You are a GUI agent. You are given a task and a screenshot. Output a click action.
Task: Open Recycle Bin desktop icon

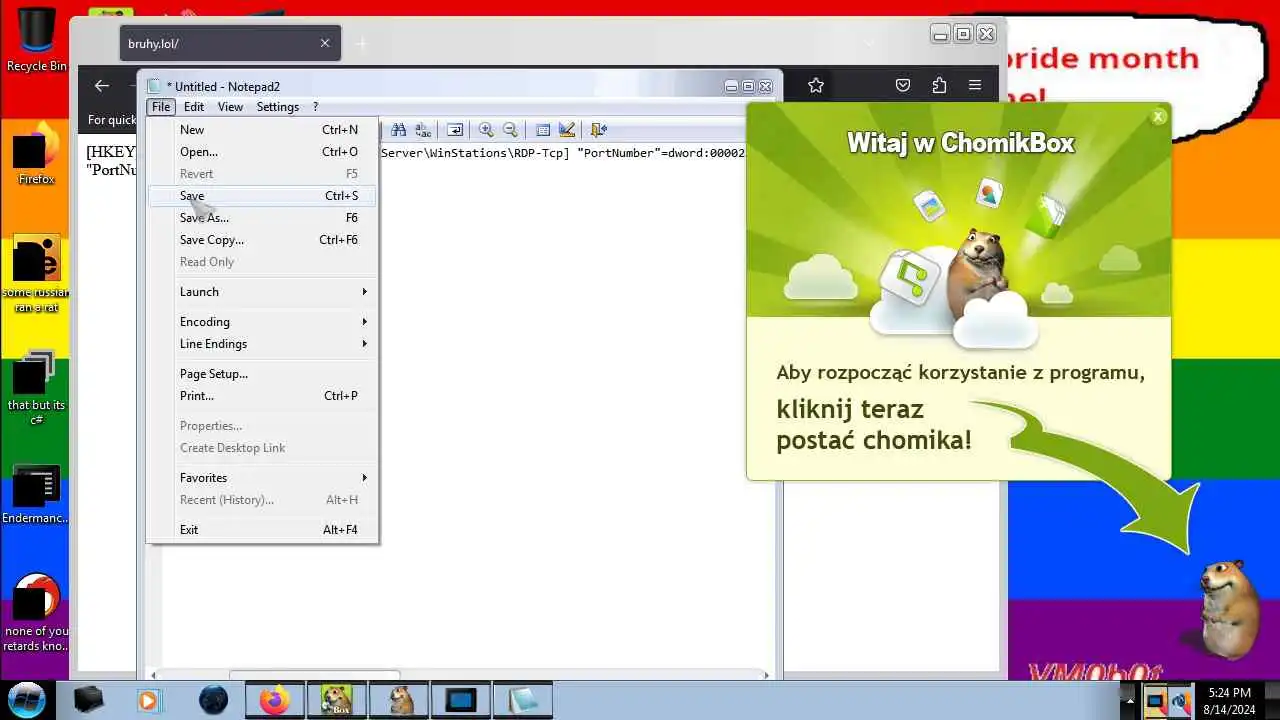(37, 40)
